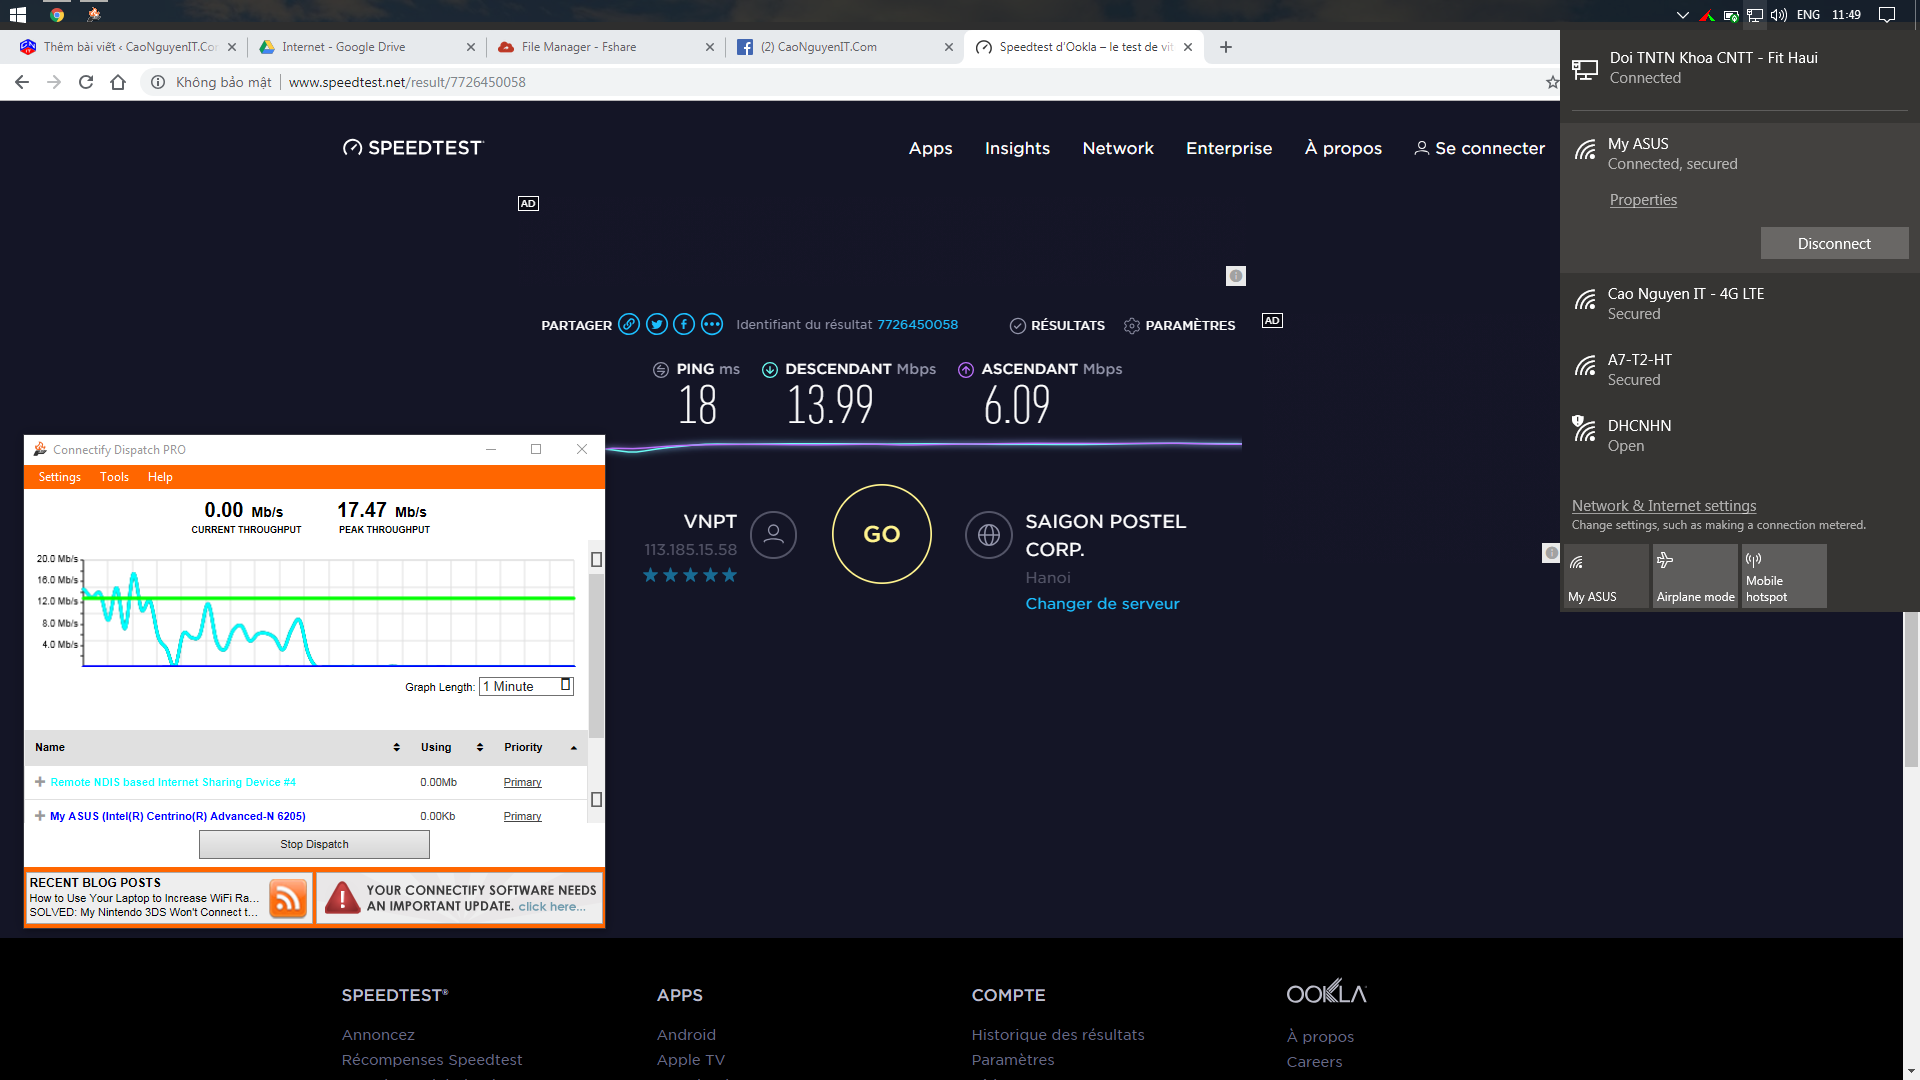The width and height of the screenshot is (1920, 1080).
Task: Open Insights in Speedtest navigation
Action: [1017, 148]
